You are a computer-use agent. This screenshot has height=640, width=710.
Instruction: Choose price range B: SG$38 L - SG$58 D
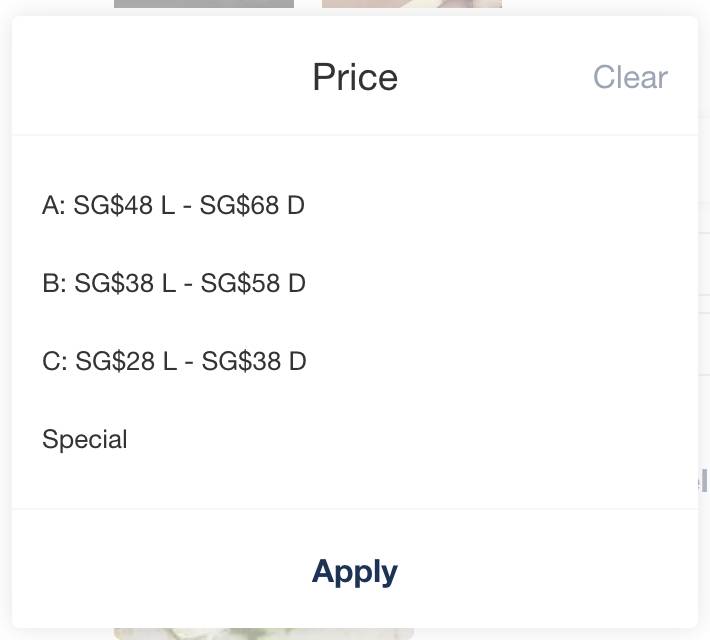click(173, 284)
